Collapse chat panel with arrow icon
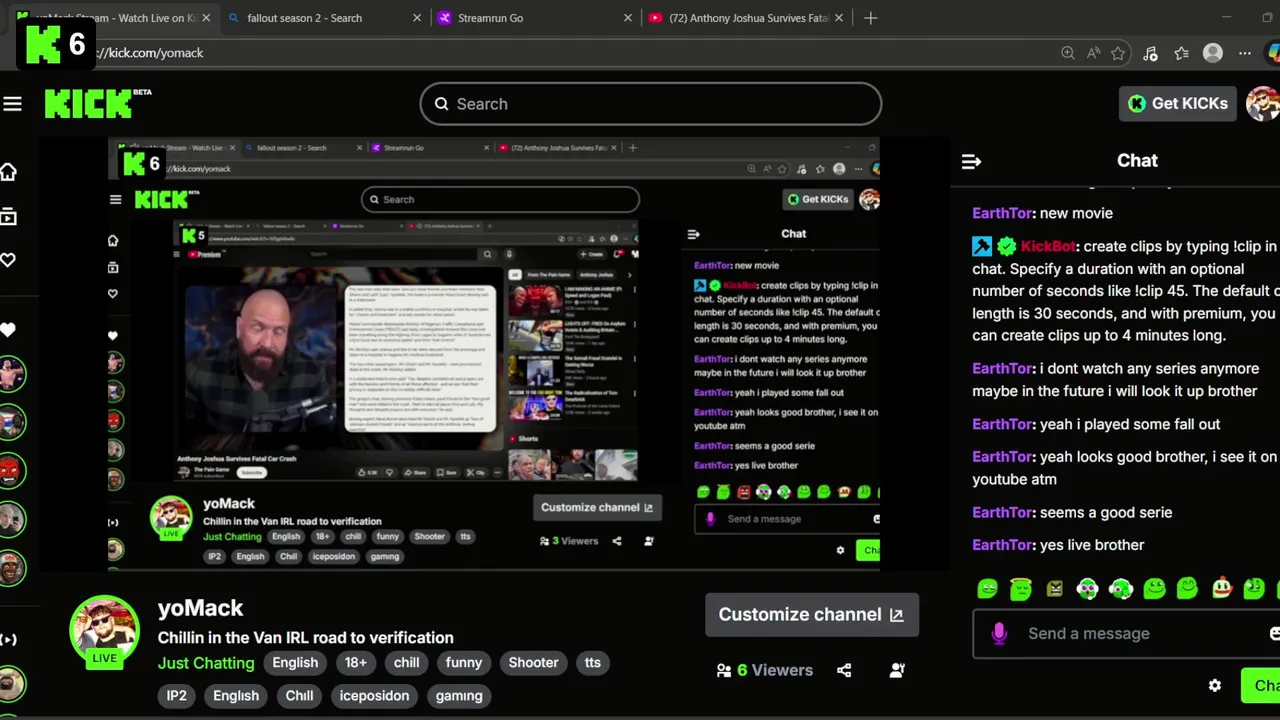 click(x=971, y=161)
